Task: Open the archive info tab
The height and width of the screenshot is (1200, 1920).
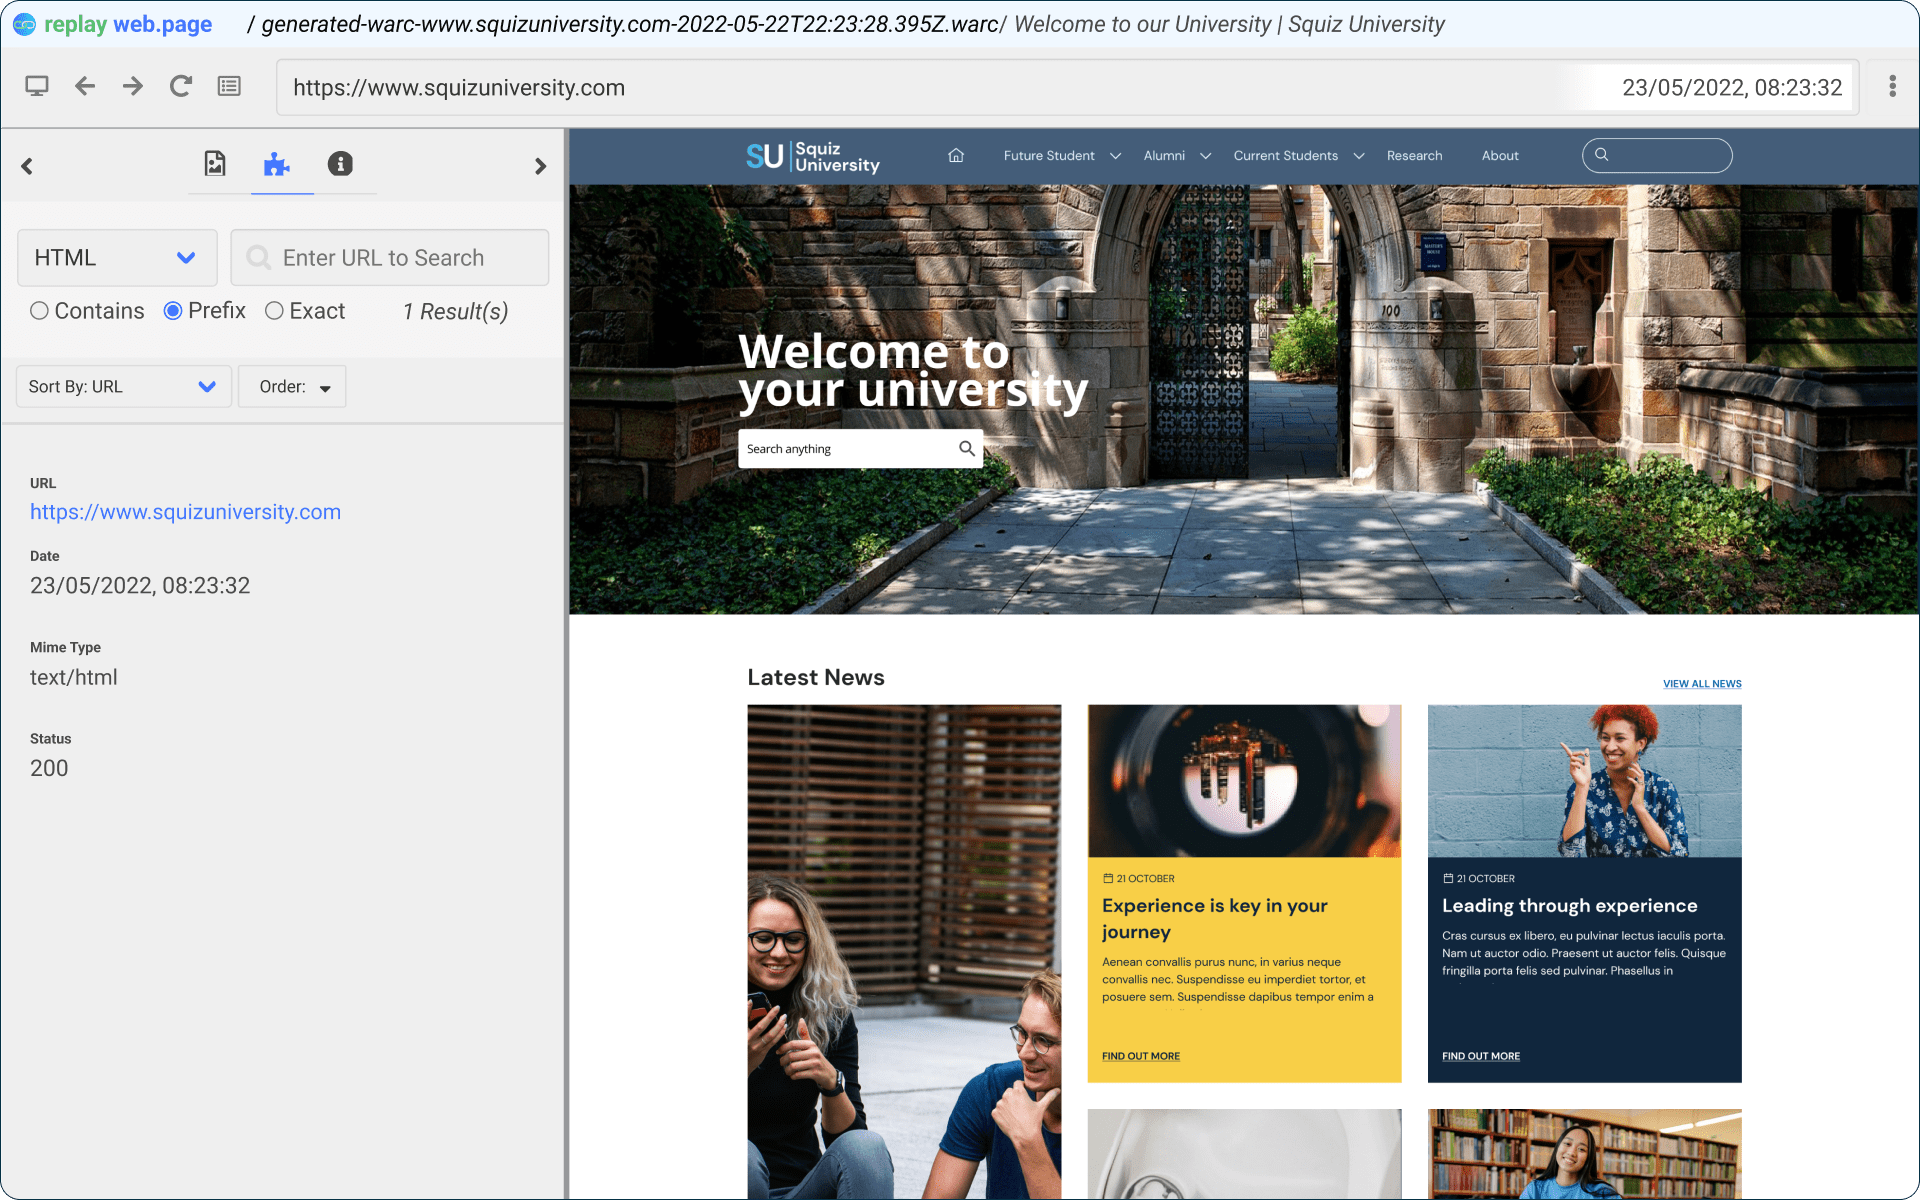Action: (340, 164)
